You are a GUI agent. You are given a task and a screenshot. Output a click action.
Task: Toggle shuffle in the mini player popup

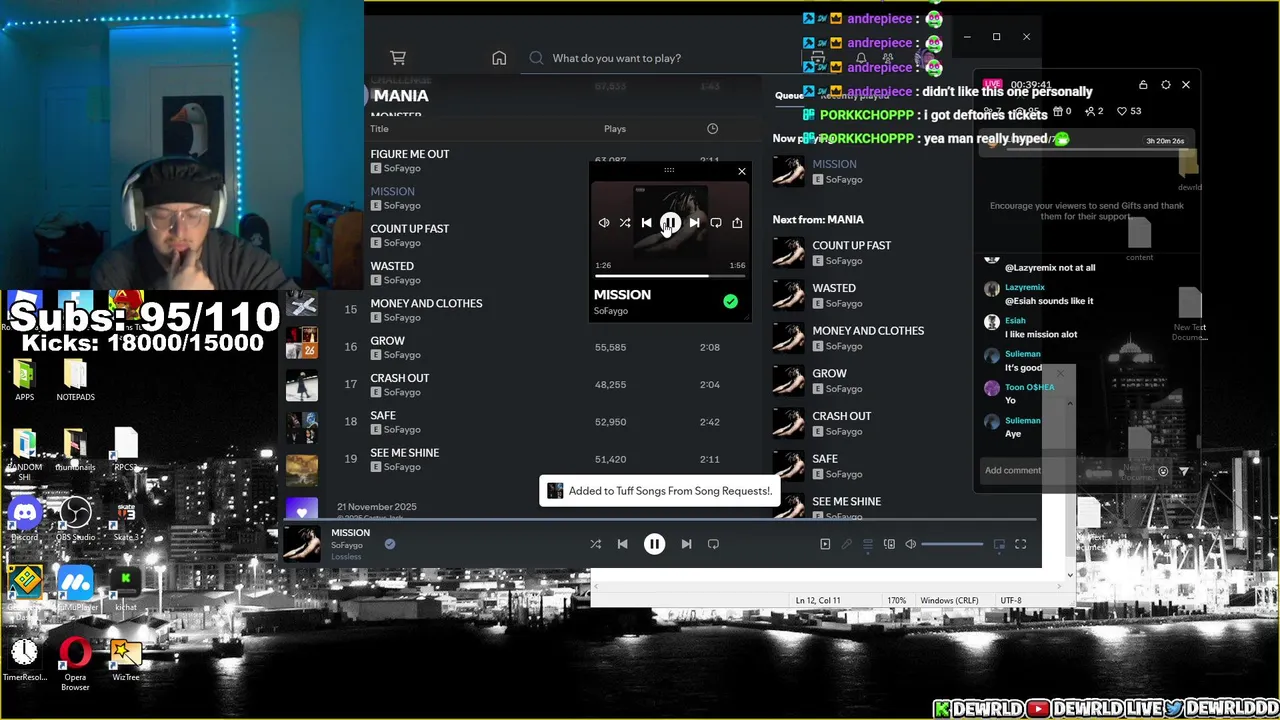(x=625, y=223)
